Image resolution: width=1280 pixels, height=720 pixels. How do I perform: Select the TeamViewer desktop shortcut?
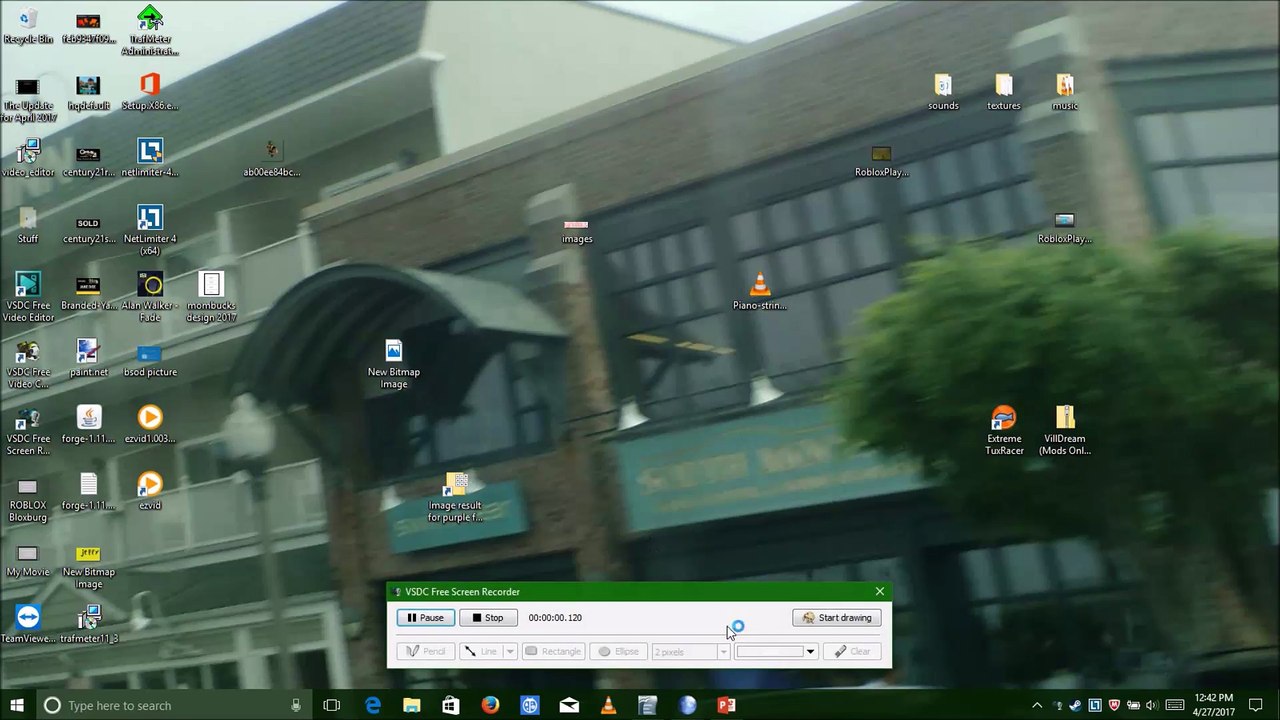pos(28,625)
